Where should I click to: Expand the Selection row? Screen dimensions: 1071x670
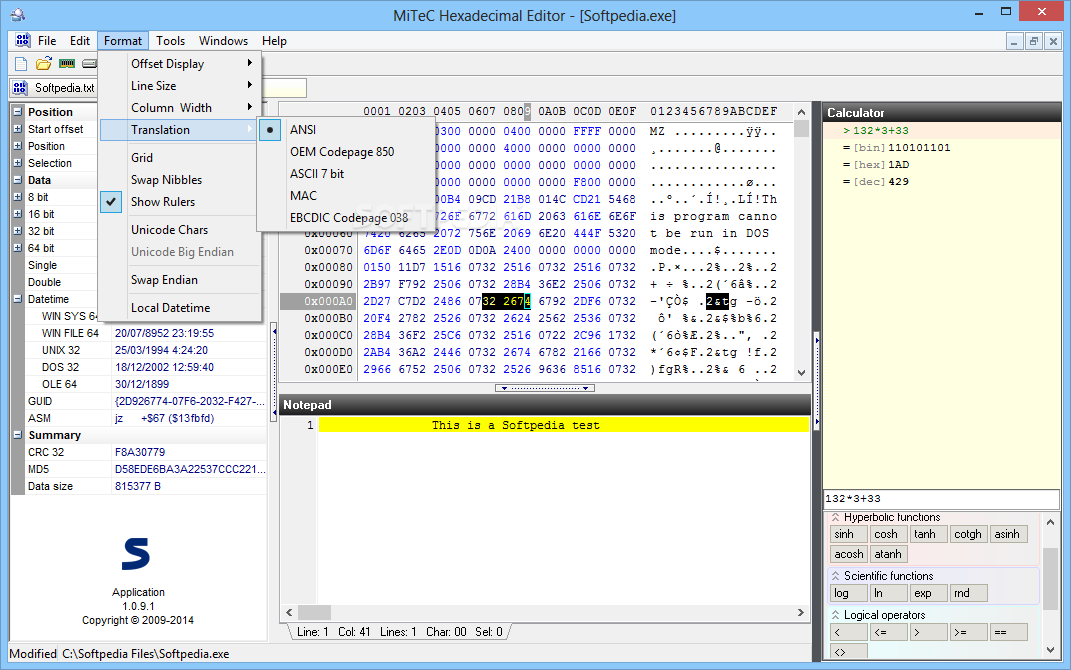coord(18,163)
